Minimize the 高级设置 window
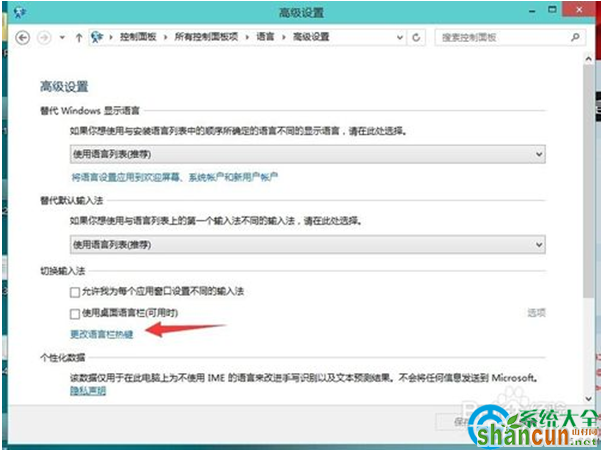This screenshot has height=452, width=602. pos(532,11)
